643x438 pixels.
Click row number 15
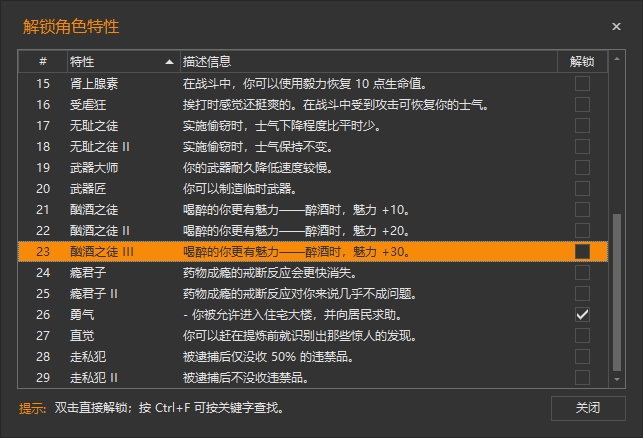tap(43, 84)
